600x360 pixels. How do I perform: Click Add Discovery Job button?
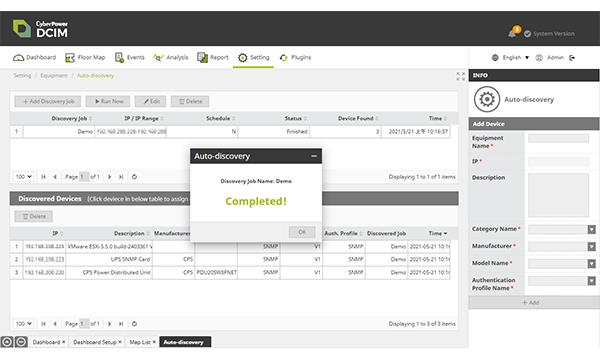48,101
